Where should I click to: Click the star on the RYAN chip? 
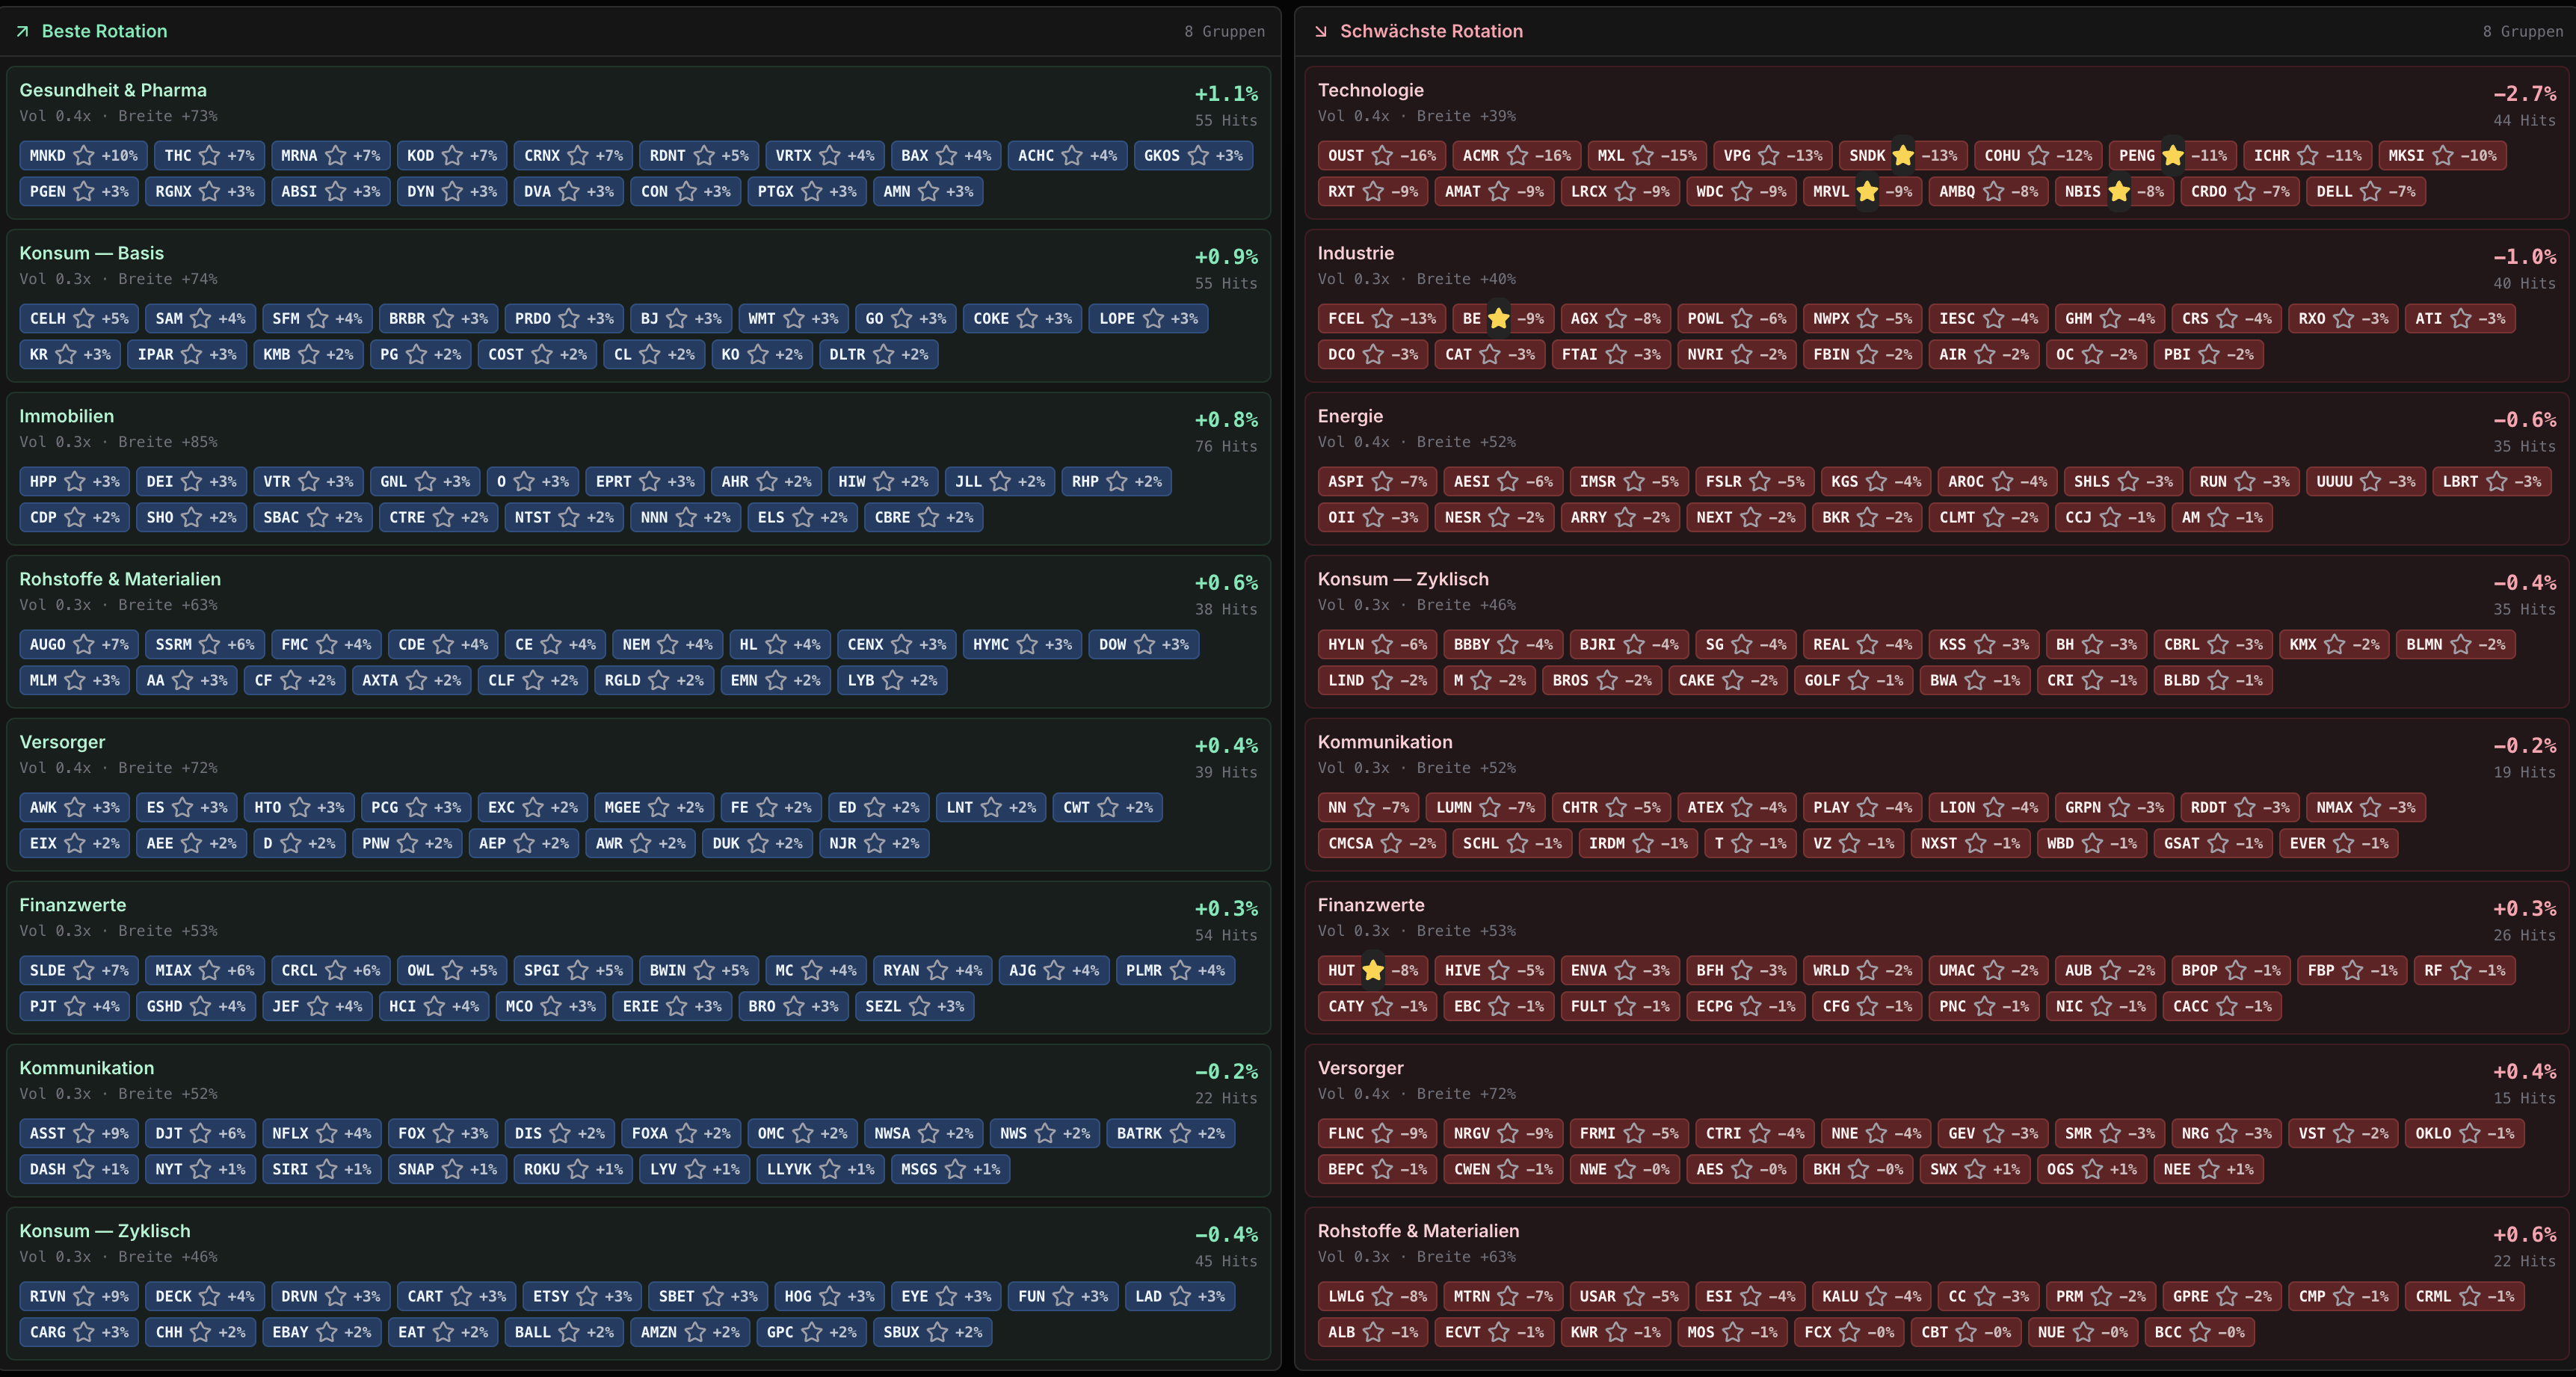[x=938, y=970]
